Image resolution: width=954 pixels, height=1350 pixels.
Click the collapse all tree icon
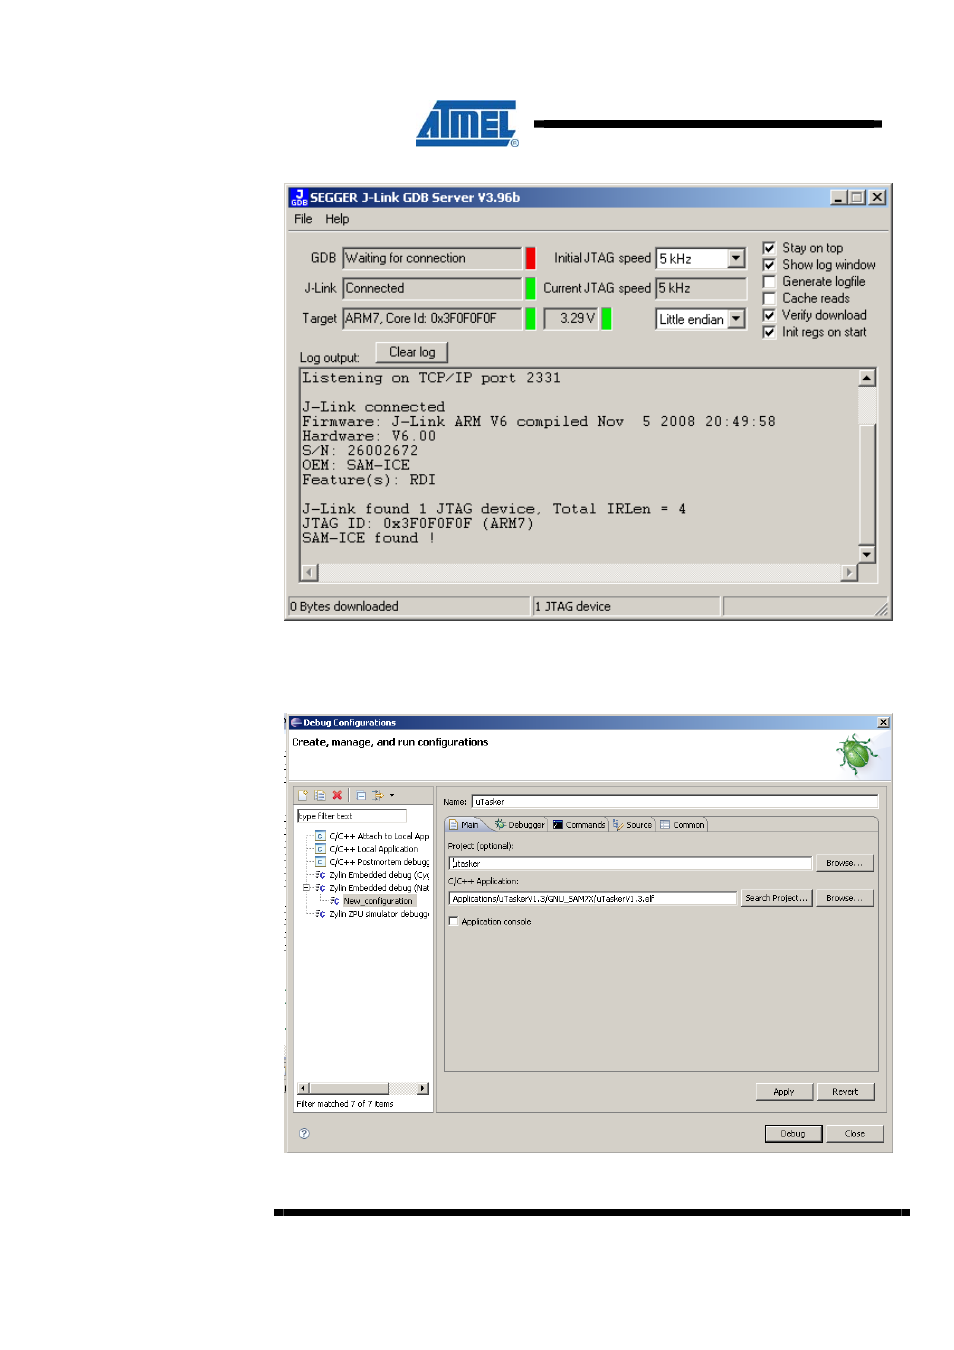(361, 796)
